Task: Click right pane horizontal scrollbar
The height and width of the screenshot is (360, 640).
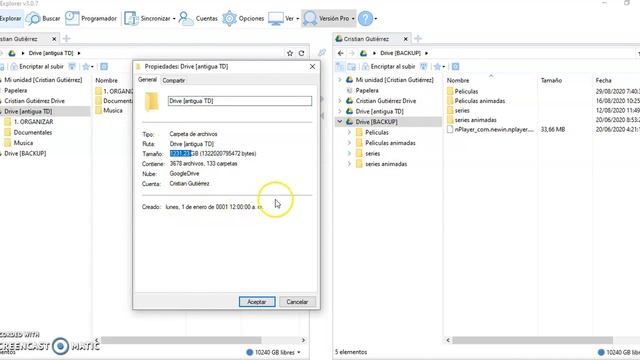Action: [532, 340]
